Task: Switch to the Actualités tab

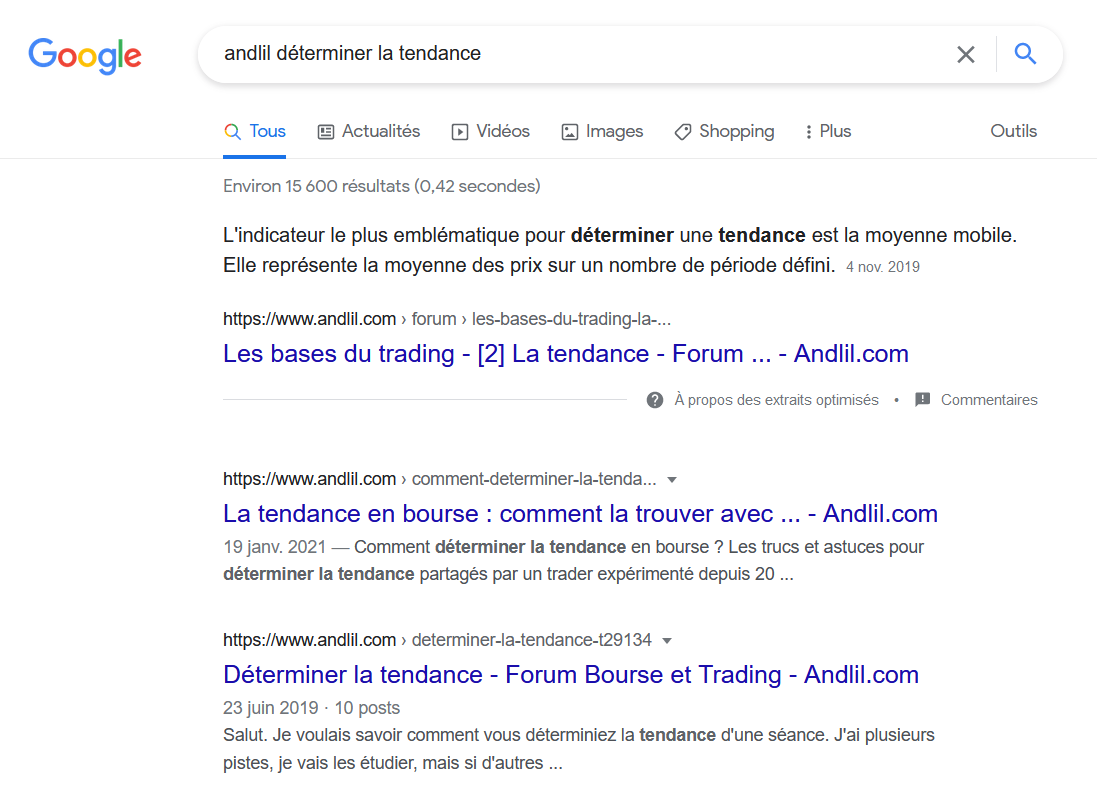Action: click(x=369, y=131)
